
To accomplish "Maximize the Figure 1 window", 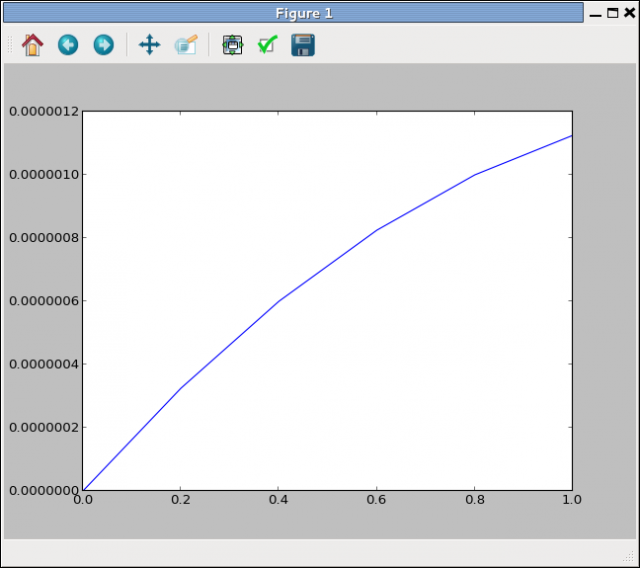I will (613, 13).
